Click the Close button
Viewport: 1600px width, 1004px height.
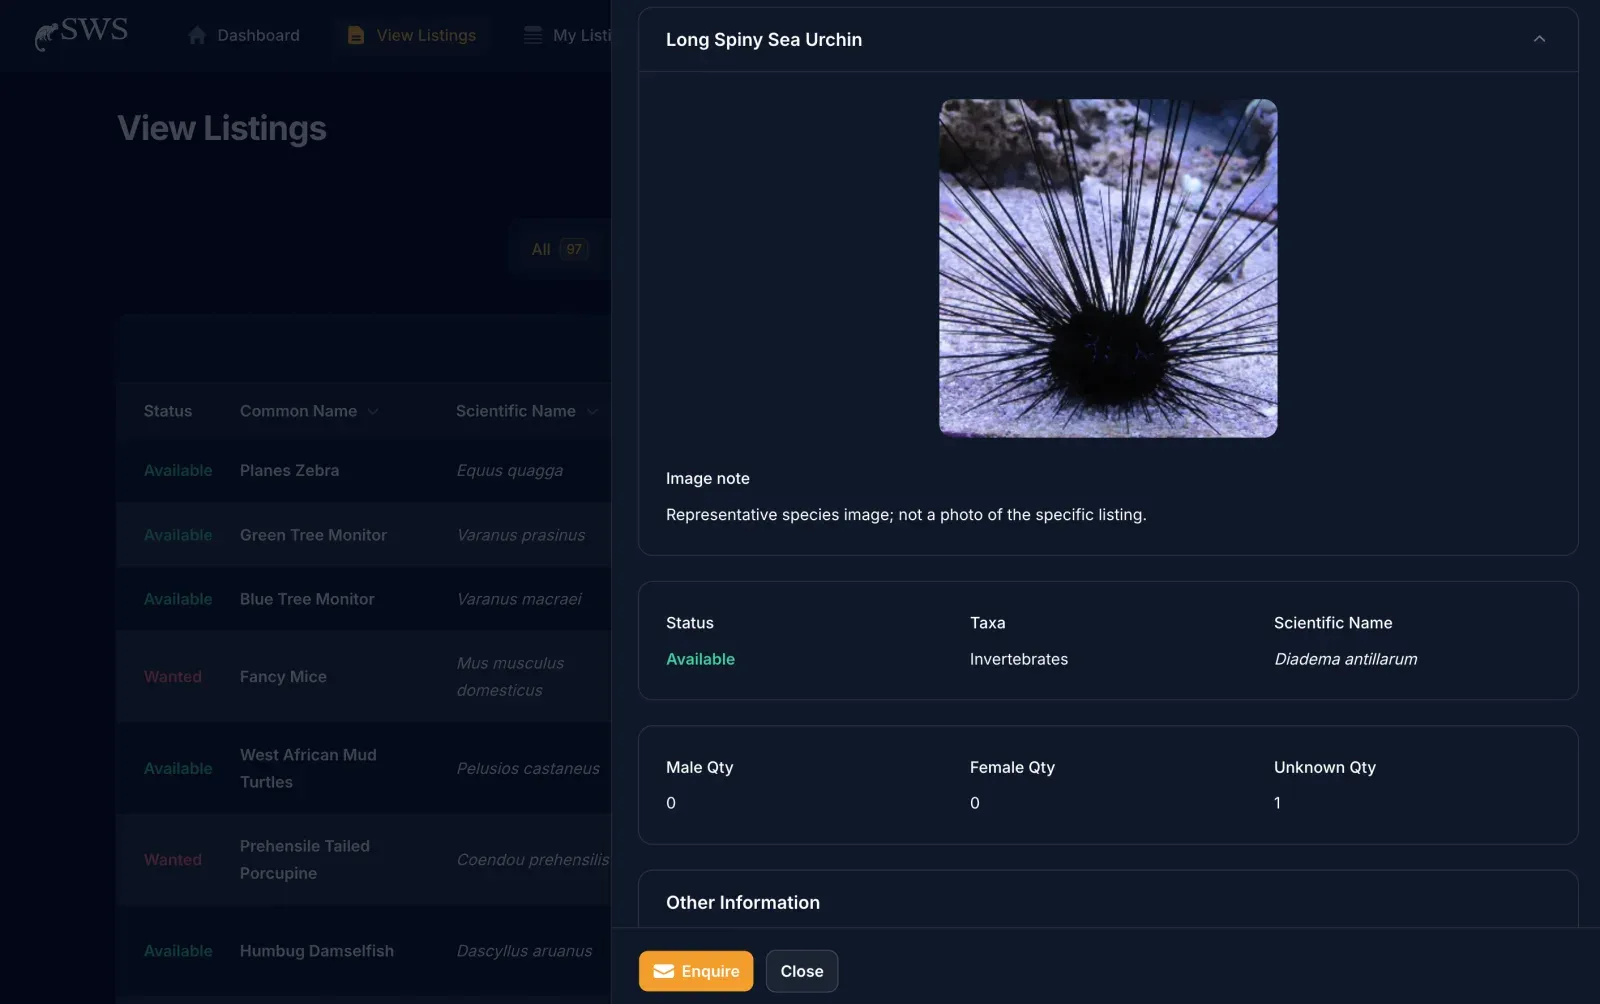802,971
